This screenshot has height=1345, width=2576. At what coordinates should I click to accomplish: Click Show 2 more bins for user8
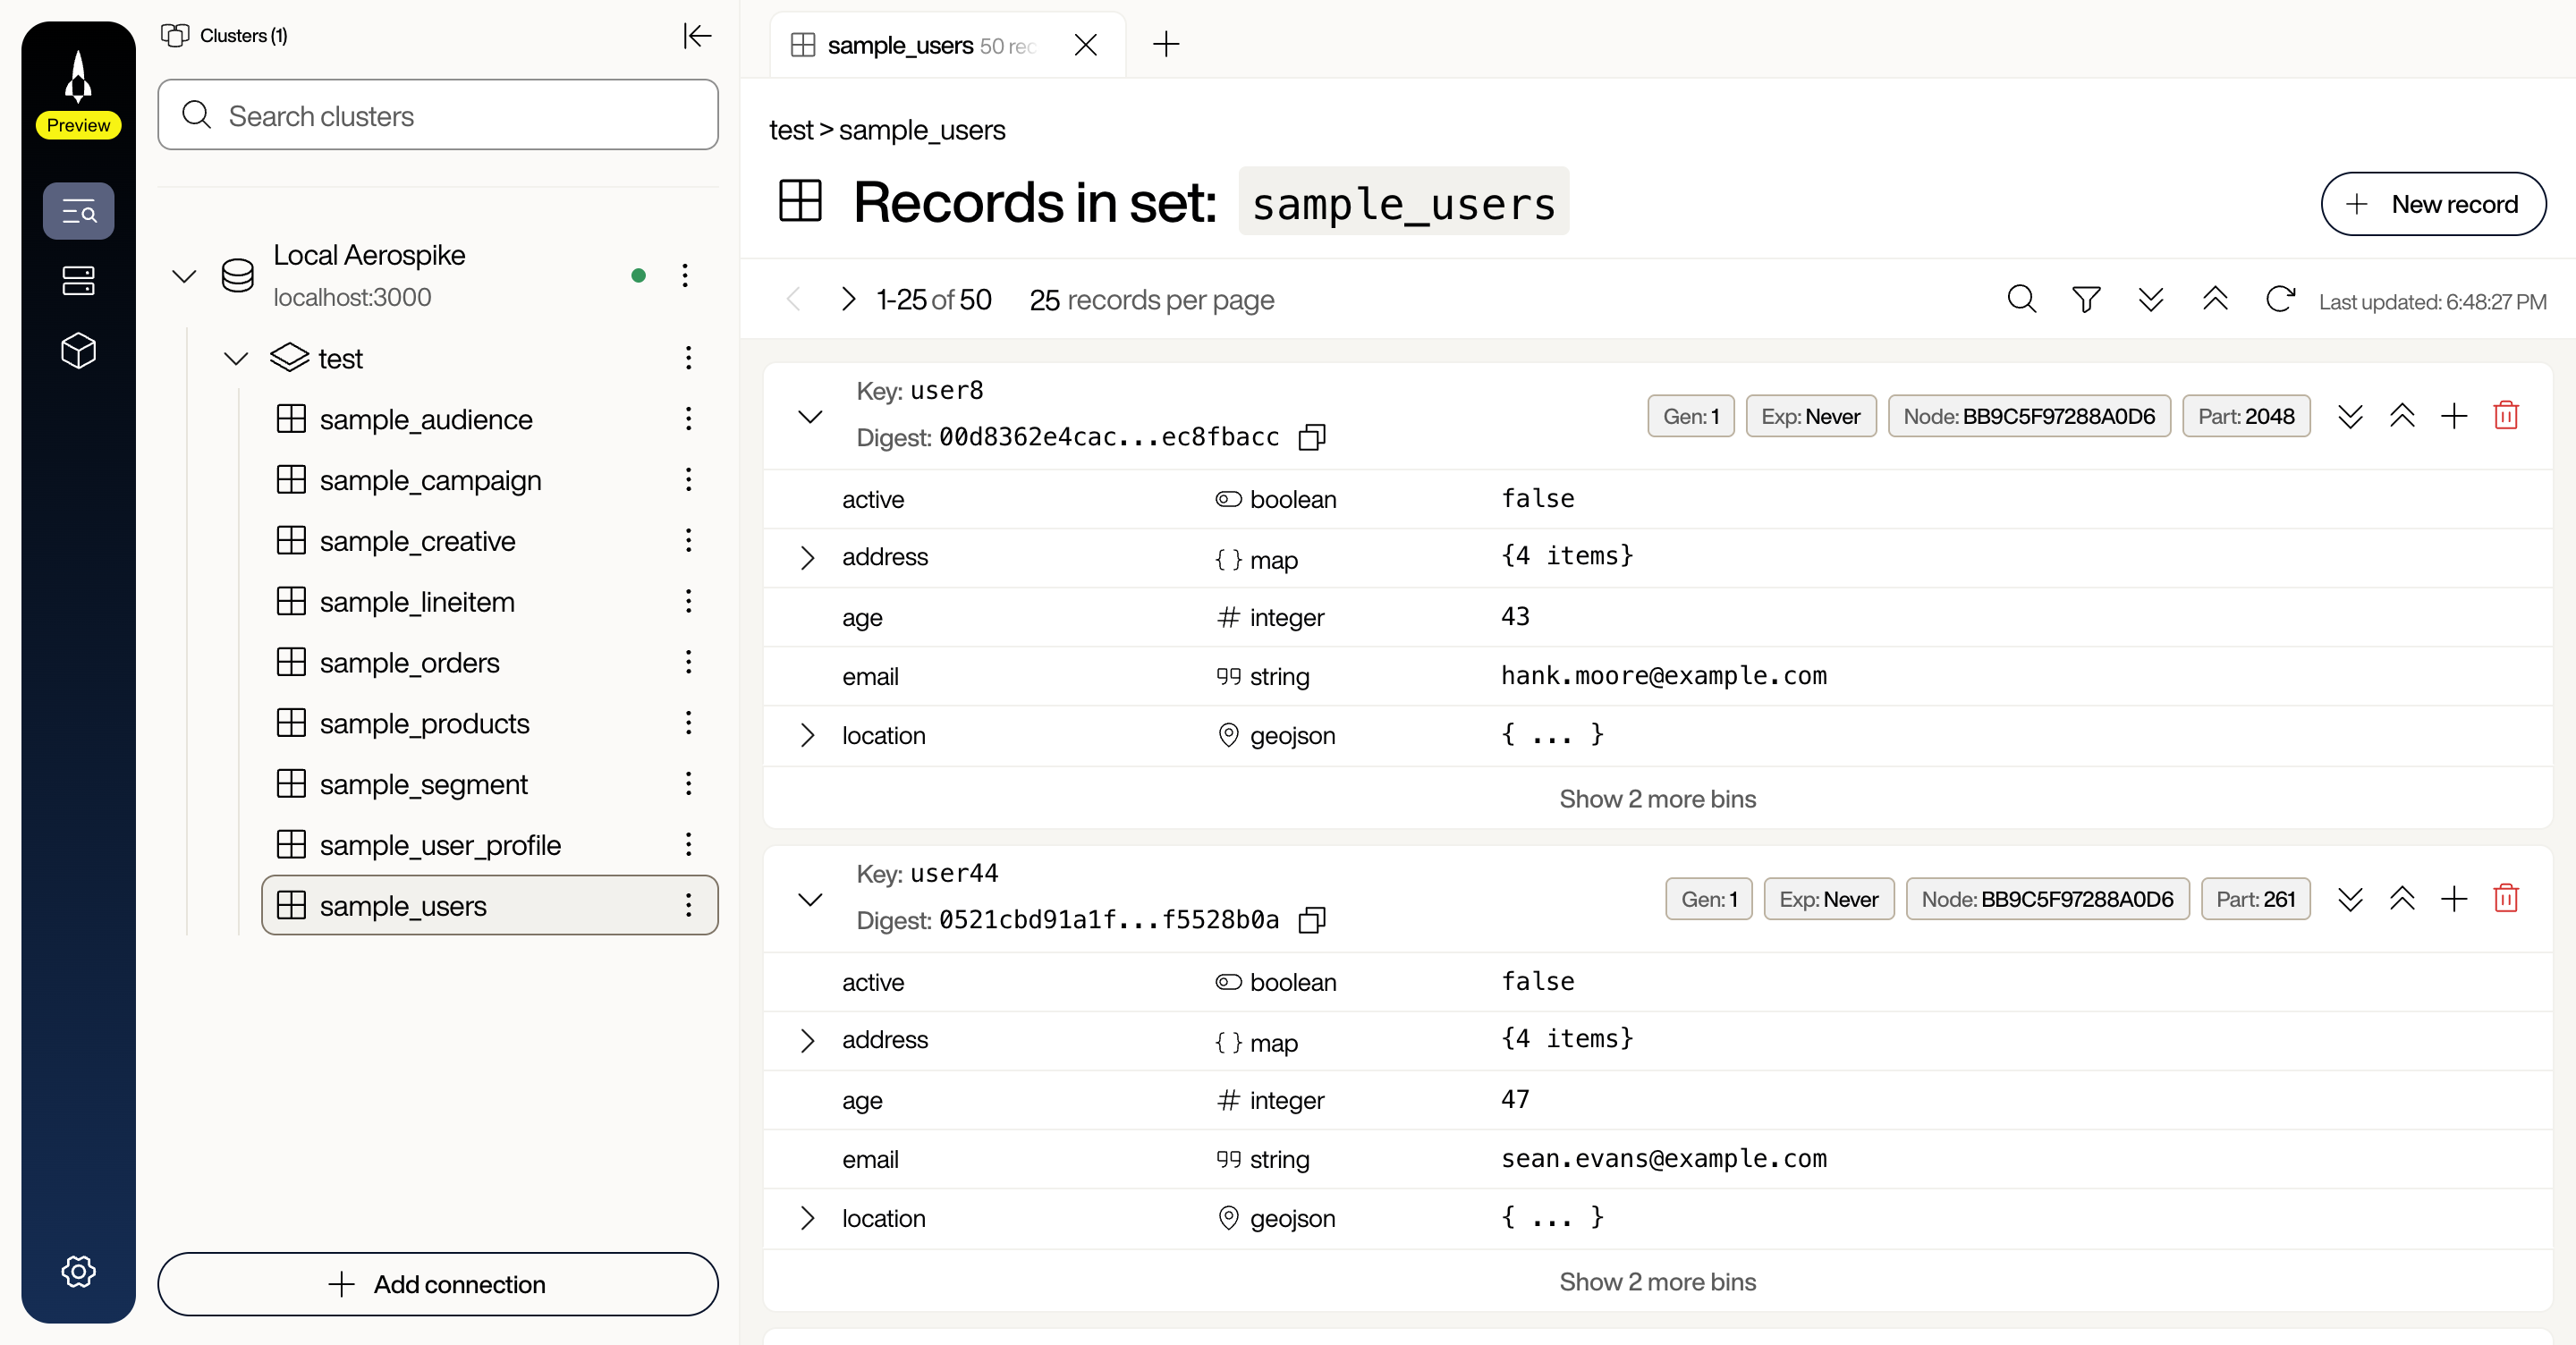tap(1657, 798)
